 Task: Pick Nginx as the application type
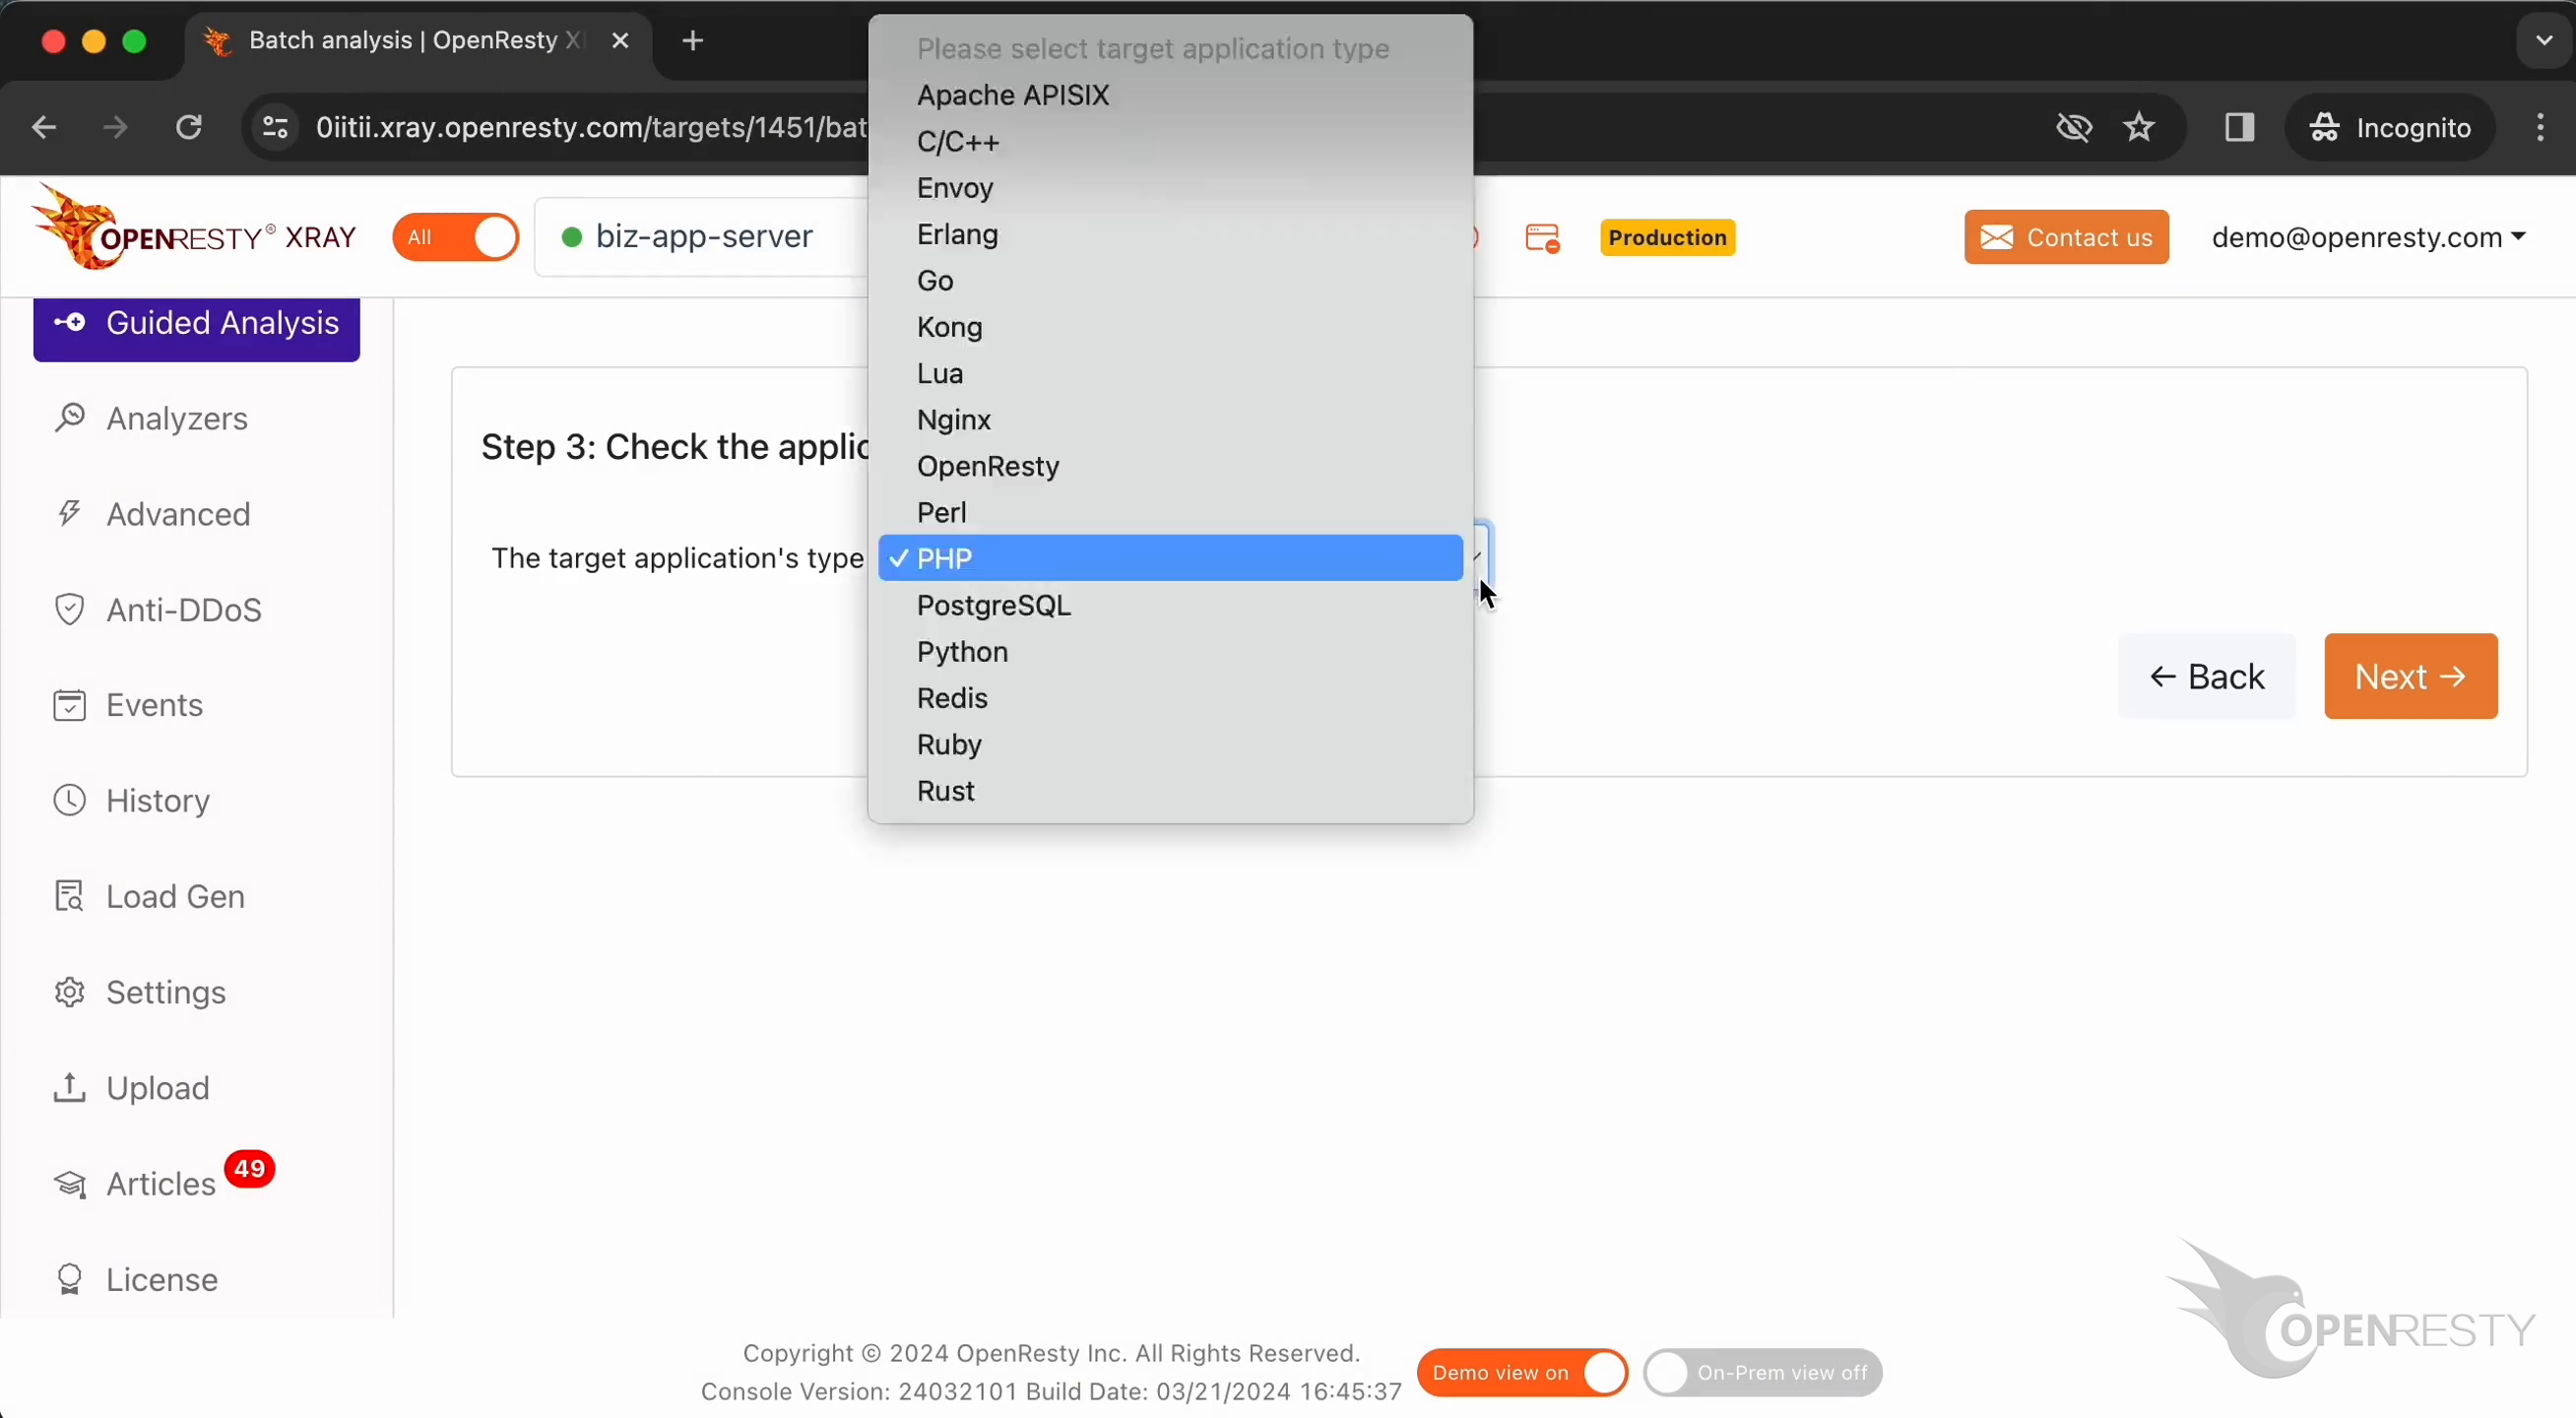point(1170,420)
